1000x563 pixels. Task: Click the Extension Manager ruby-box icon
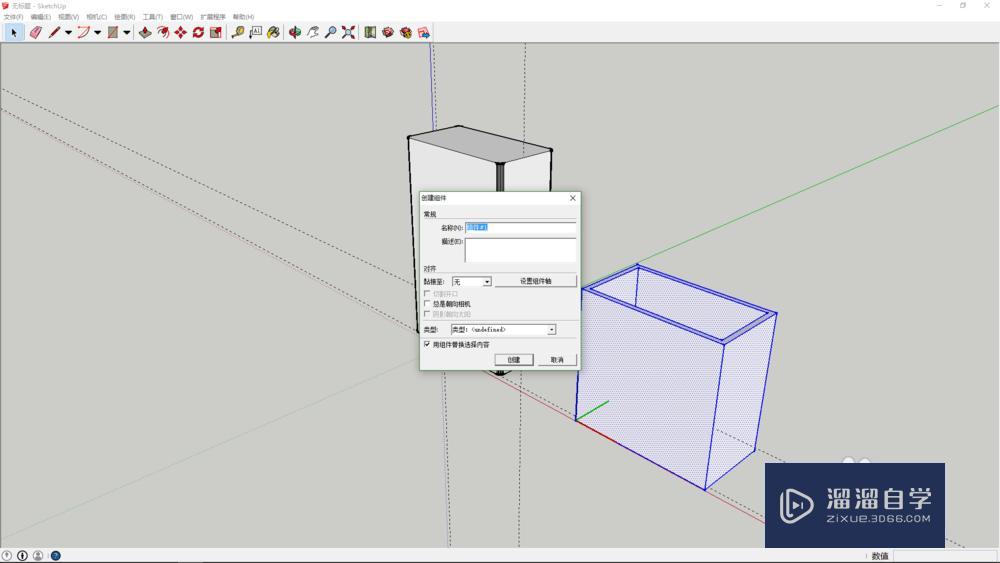click(406, 33)
